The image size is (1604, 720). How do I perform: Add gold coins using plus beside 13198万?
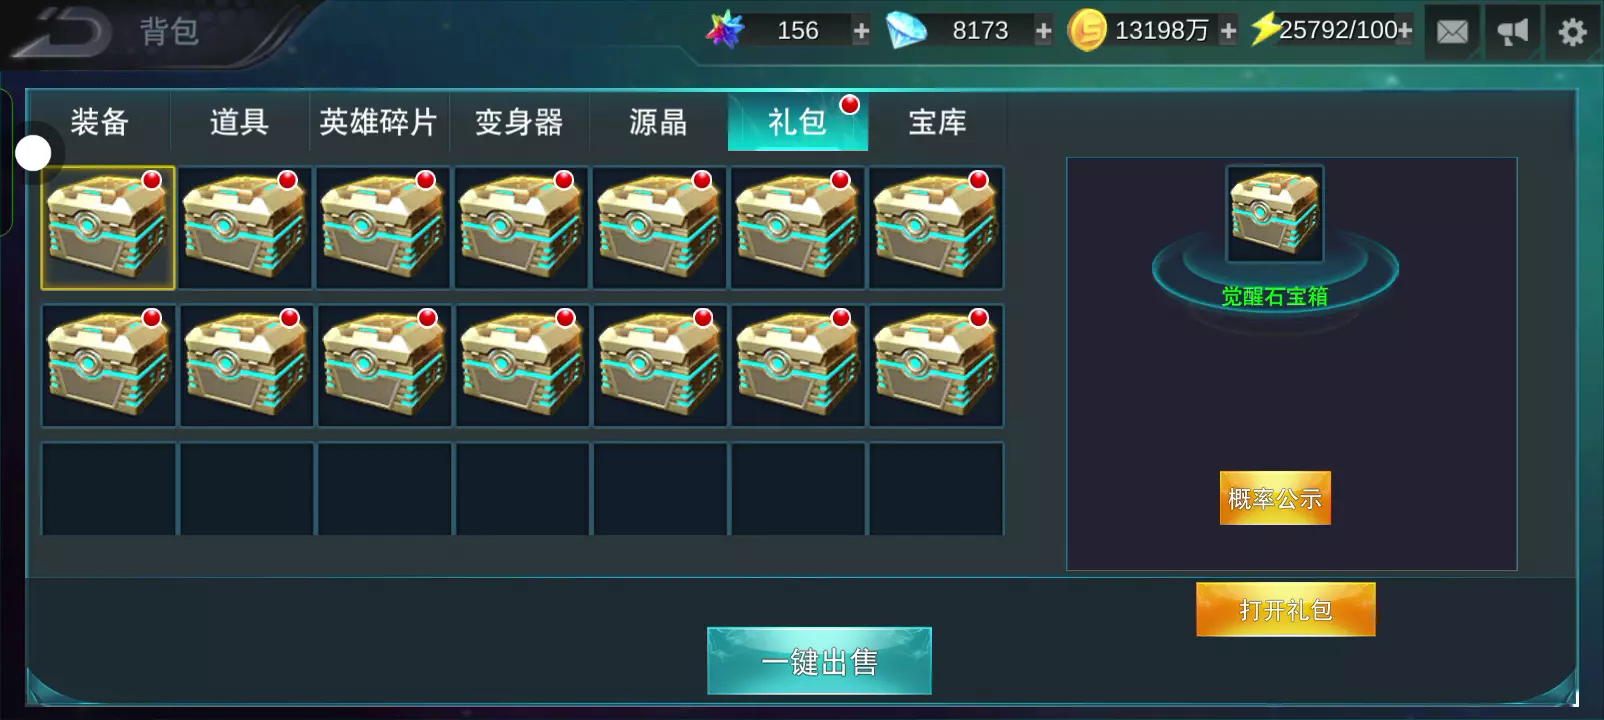(x=1228, y=31)
